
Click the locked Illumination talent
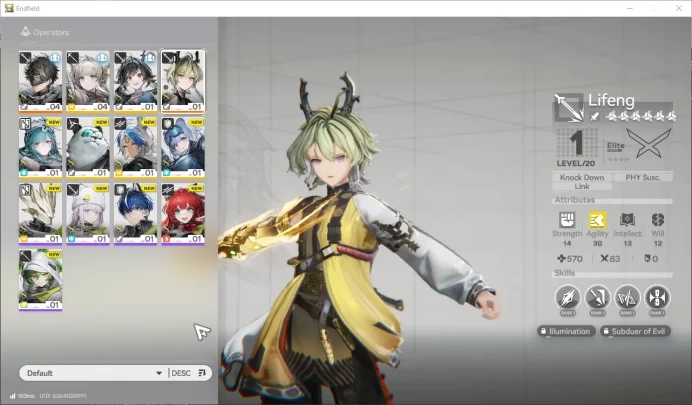point(566,331)
